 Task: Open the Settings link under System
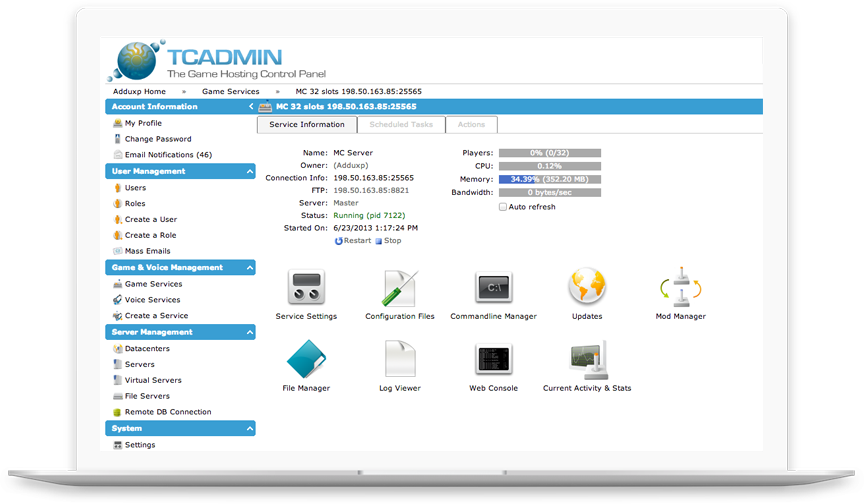140,445
